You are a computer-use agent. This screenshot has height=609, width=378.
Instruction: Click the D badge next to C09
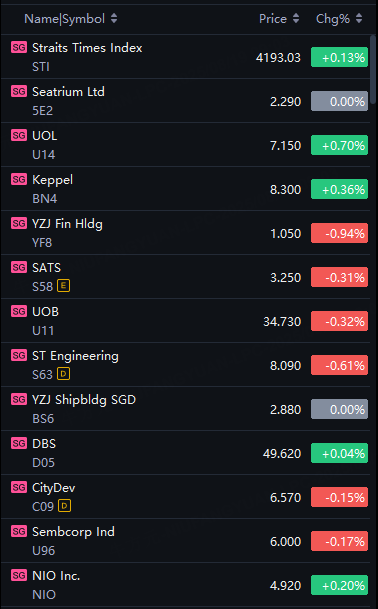click(64, 506)
